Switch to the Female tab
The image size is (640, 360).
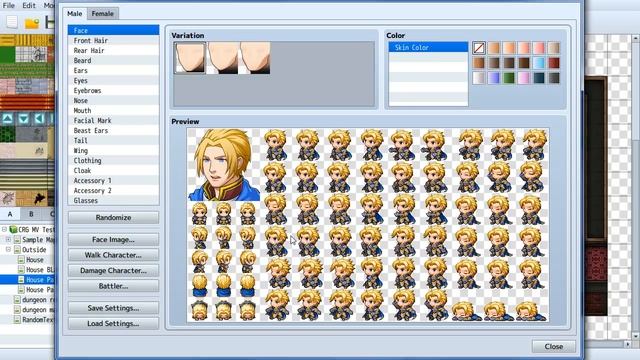point(102,13)
